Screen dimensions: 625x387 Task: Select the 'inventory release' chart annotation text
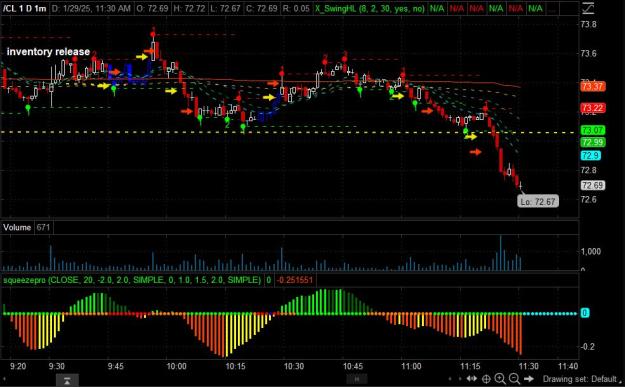coord(48,52)
